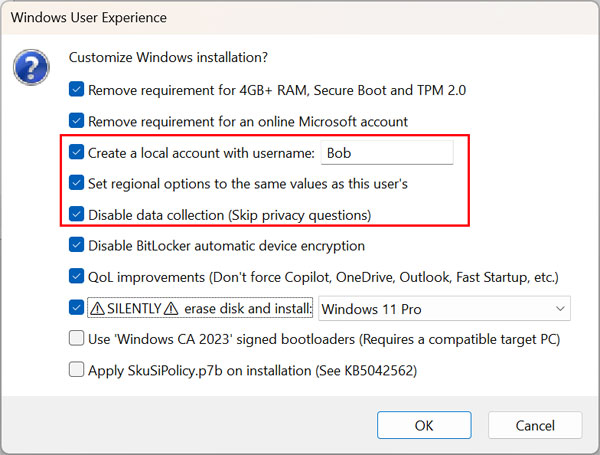Cancel the Windows customization dialog
Screen dimensions: 600x455
click(x=535, y=425)
